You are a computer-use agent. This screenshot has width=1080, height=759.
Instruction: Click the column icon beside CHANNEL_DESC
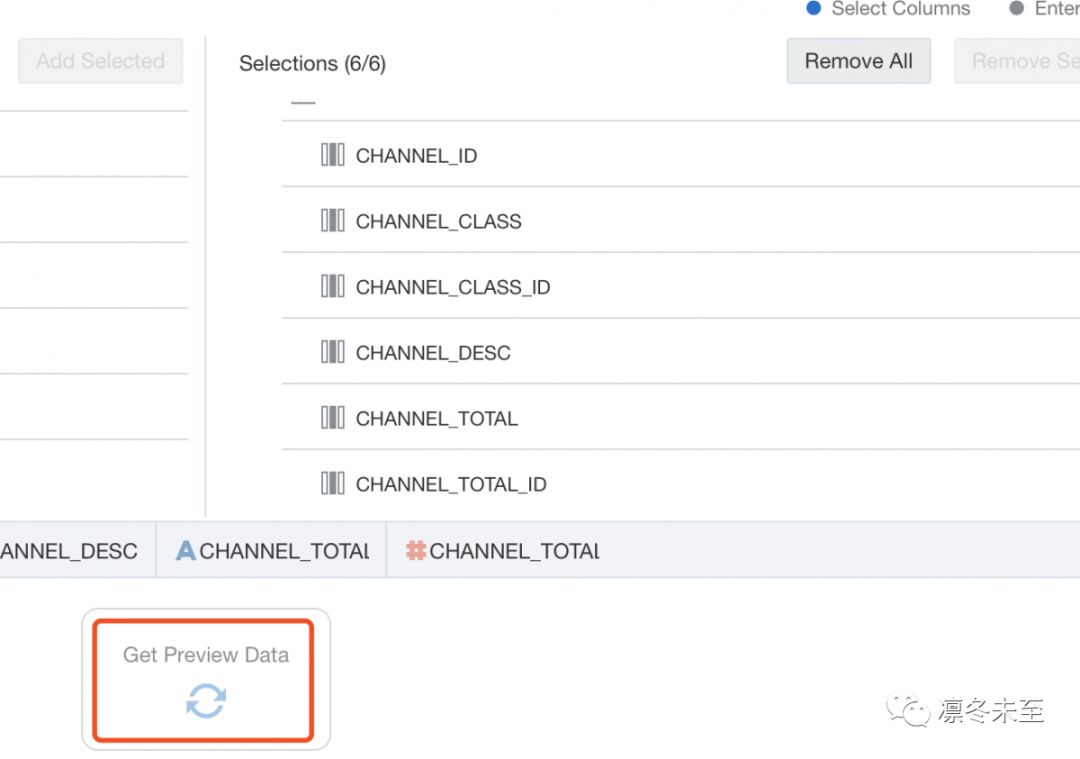(x=332, y=352)
